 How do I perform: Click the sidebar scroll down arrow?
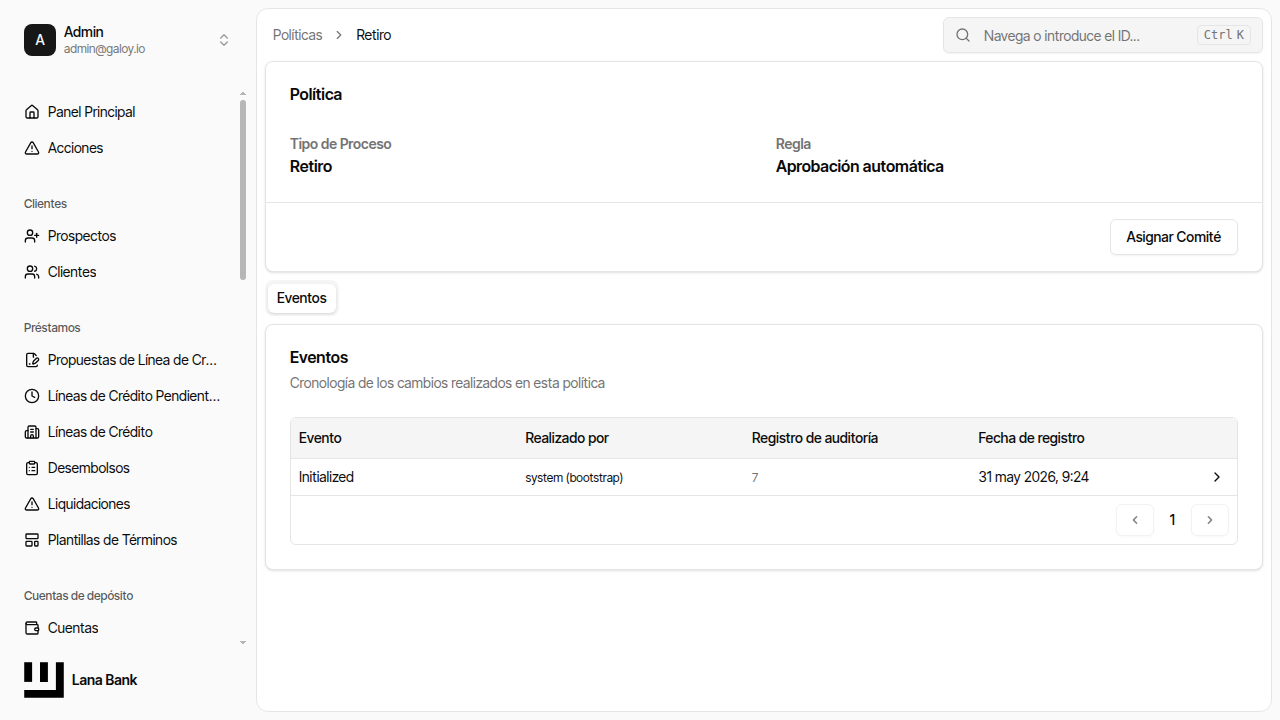(x=242, y=642)
